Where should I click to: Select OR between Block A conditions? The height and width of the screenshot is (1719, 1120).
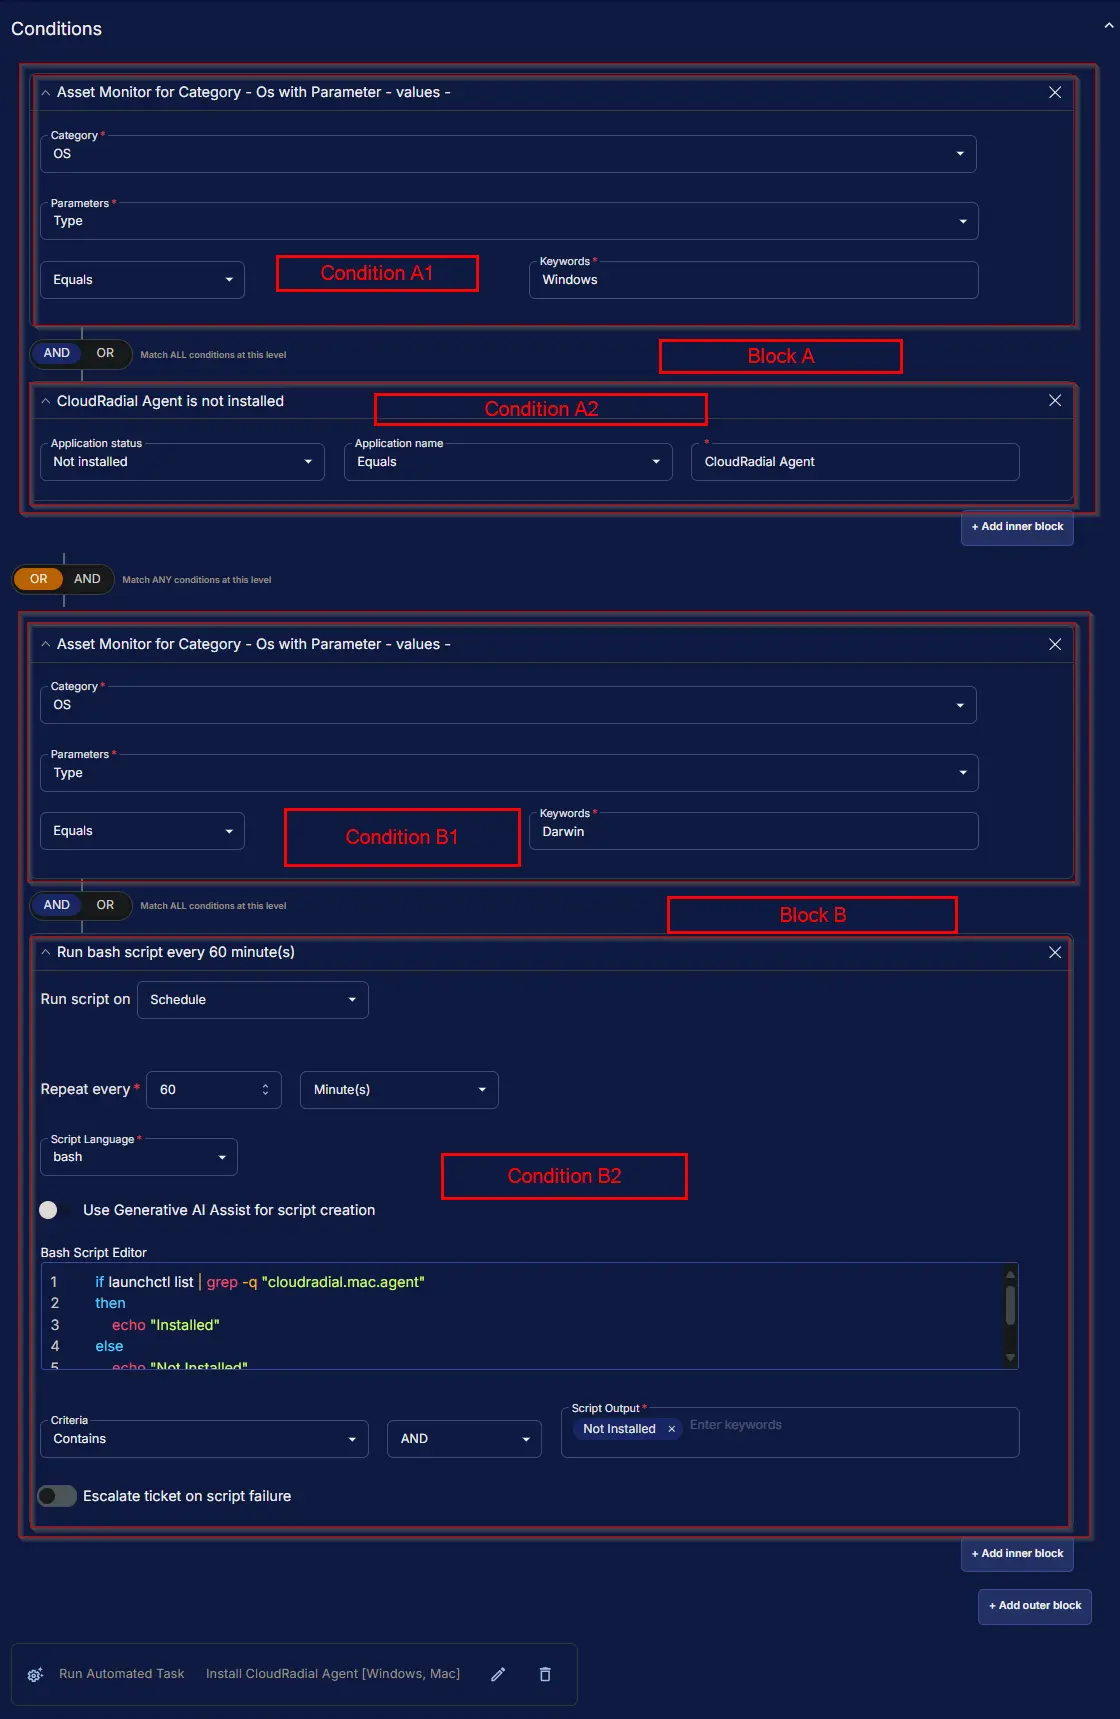(x=105, y=353)
